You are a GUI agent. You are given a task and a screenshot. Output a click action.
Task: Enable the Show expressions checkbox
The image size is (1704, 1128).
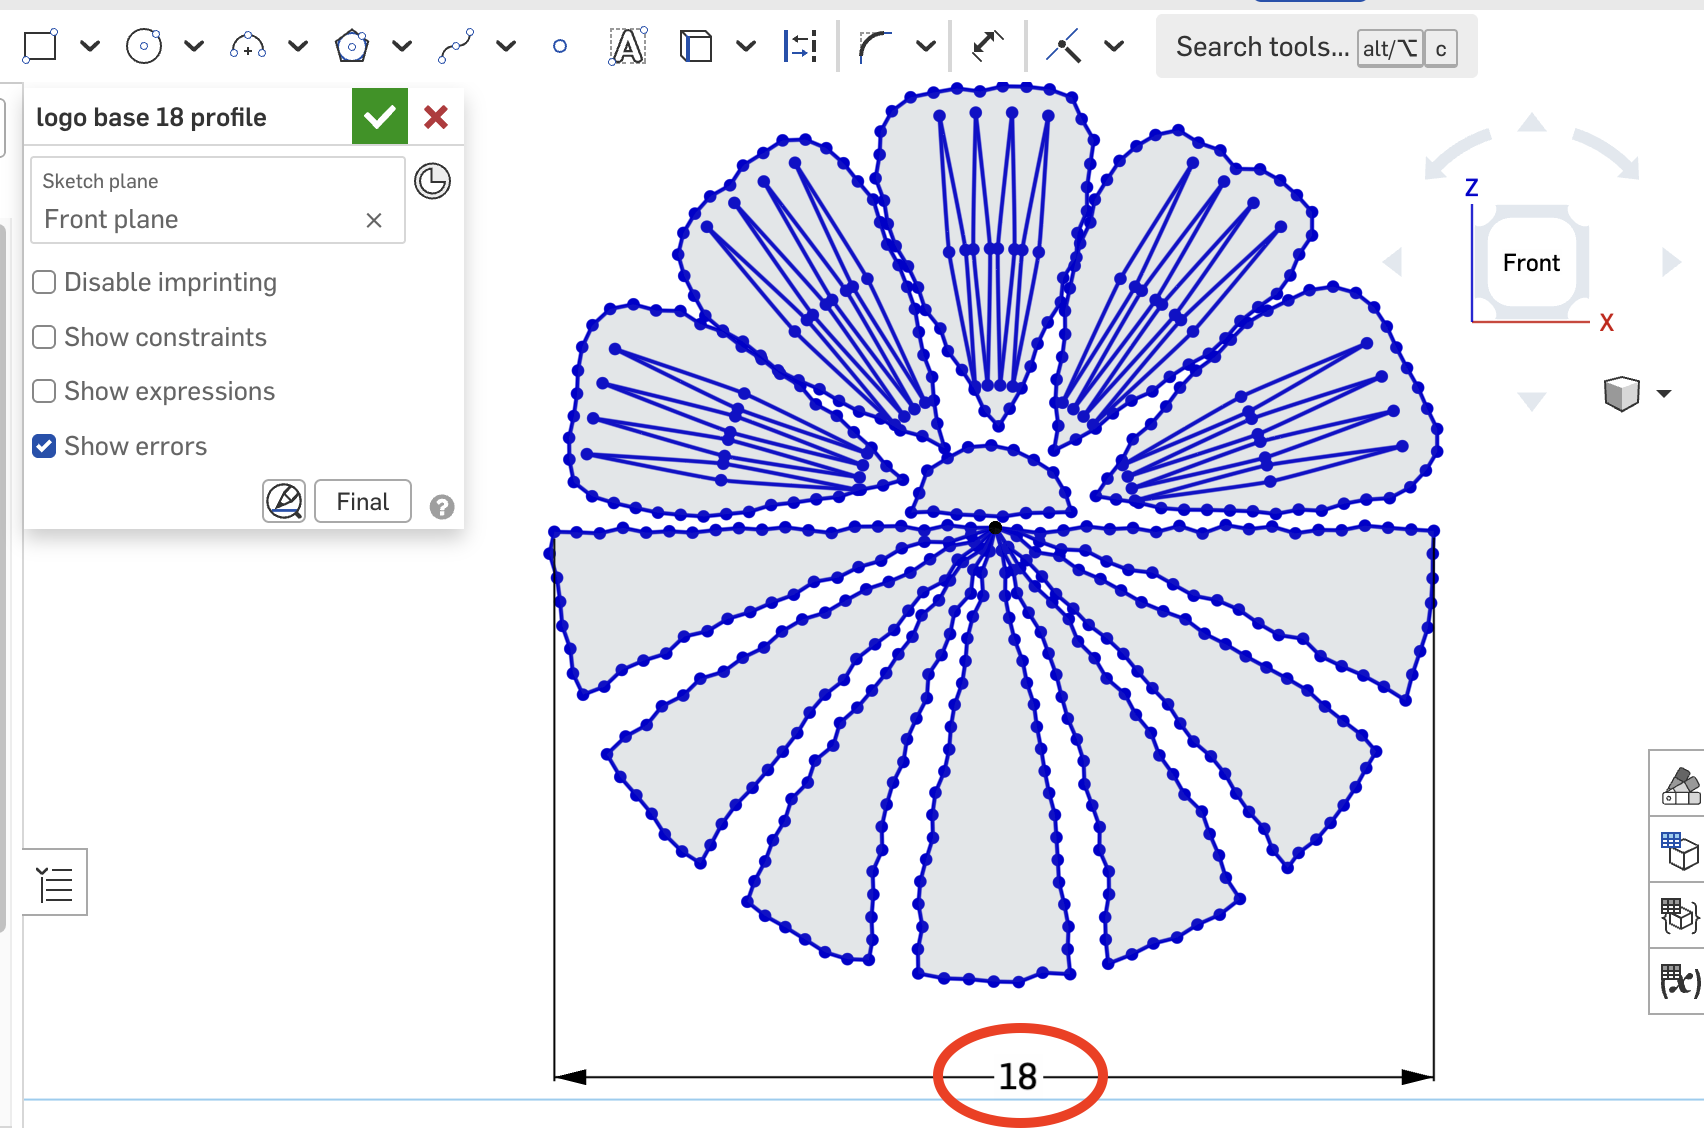click(x=44, y=391)
